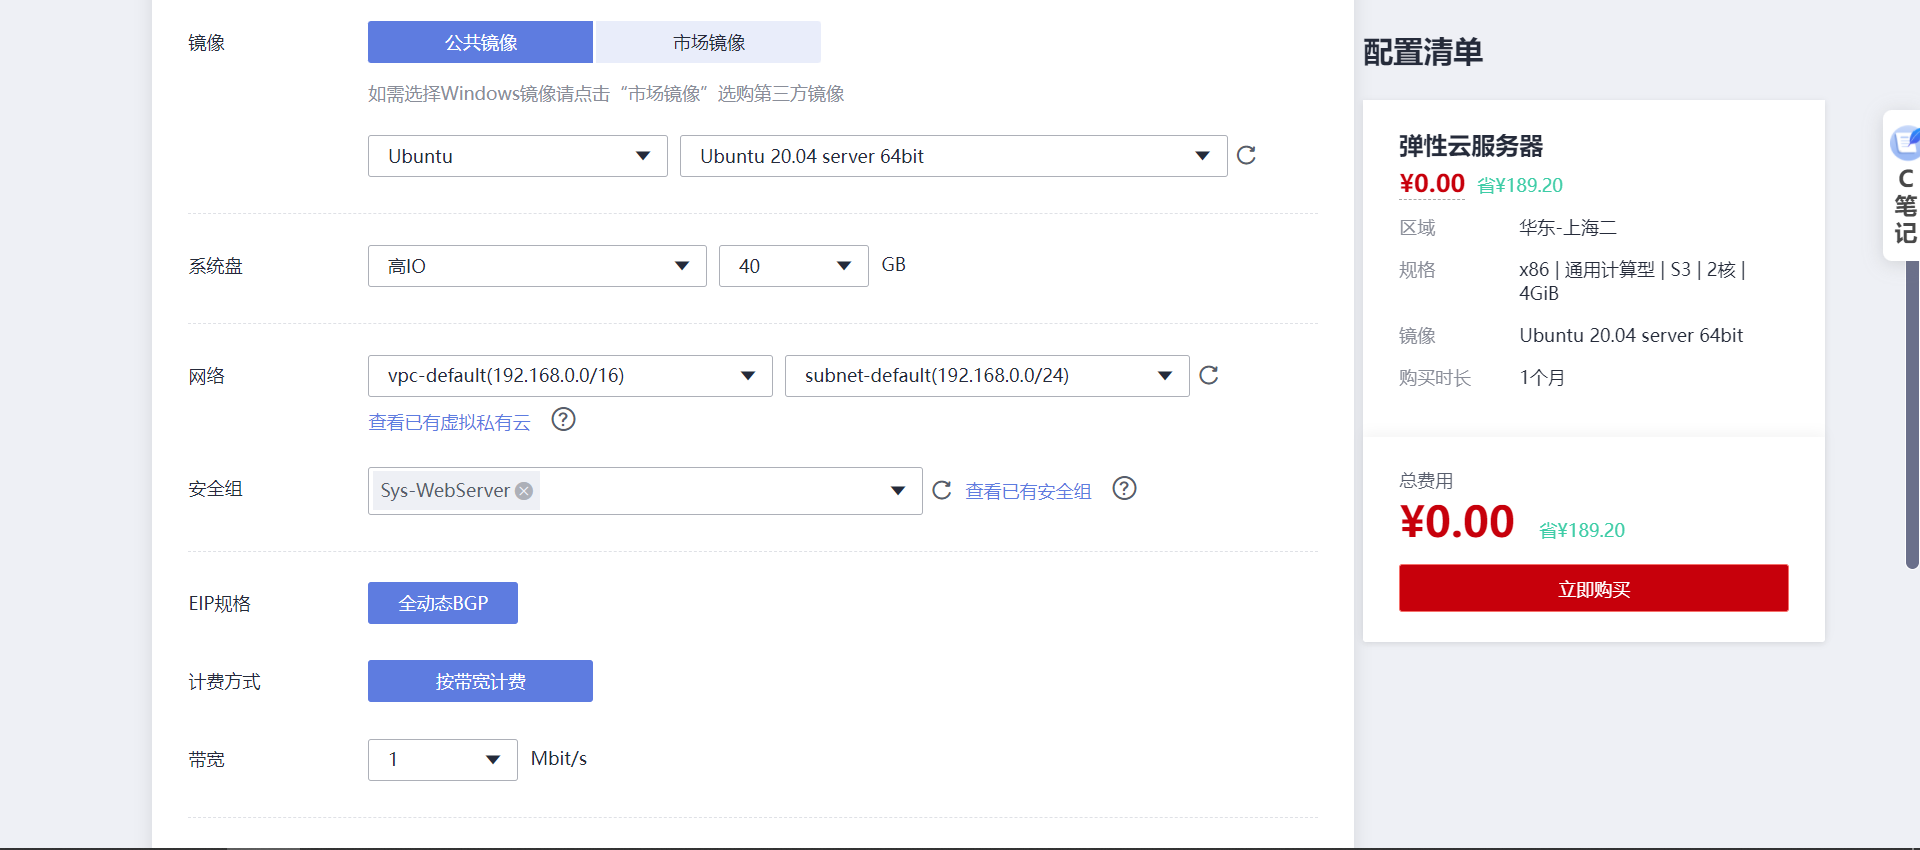Switch to the 公共镜像 tab

[x=480, y=42]
